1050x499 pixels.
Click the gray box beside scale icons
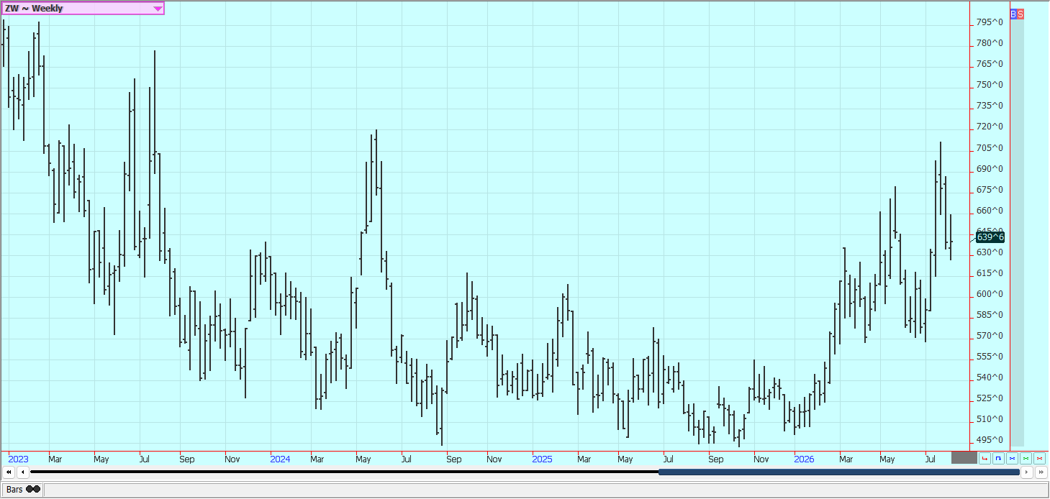pyautogui.click(x=964, y=457)
